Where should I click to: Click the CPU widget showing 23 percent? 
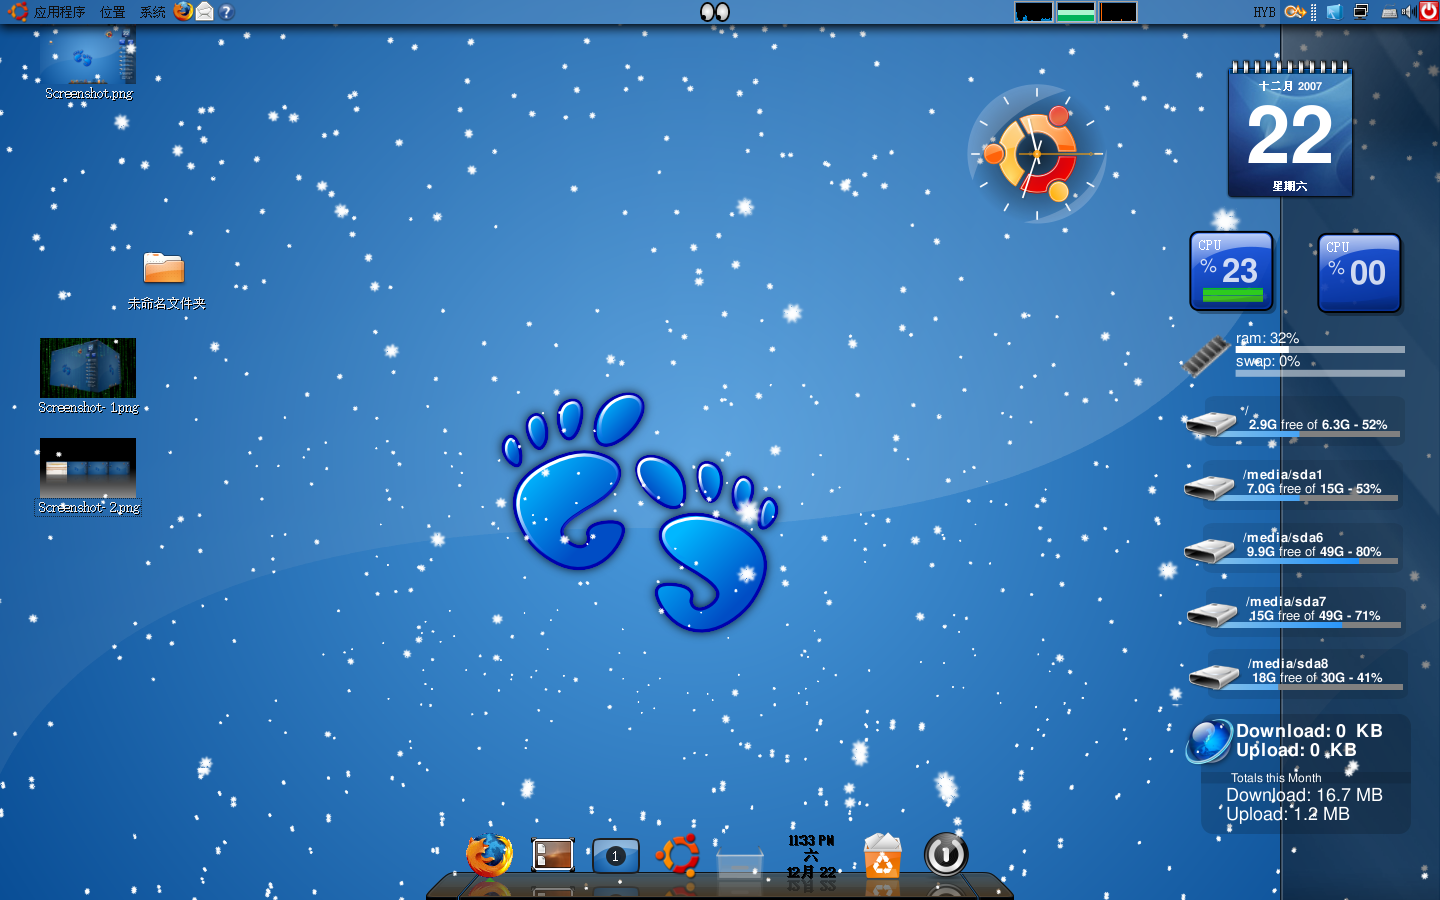1231,271
